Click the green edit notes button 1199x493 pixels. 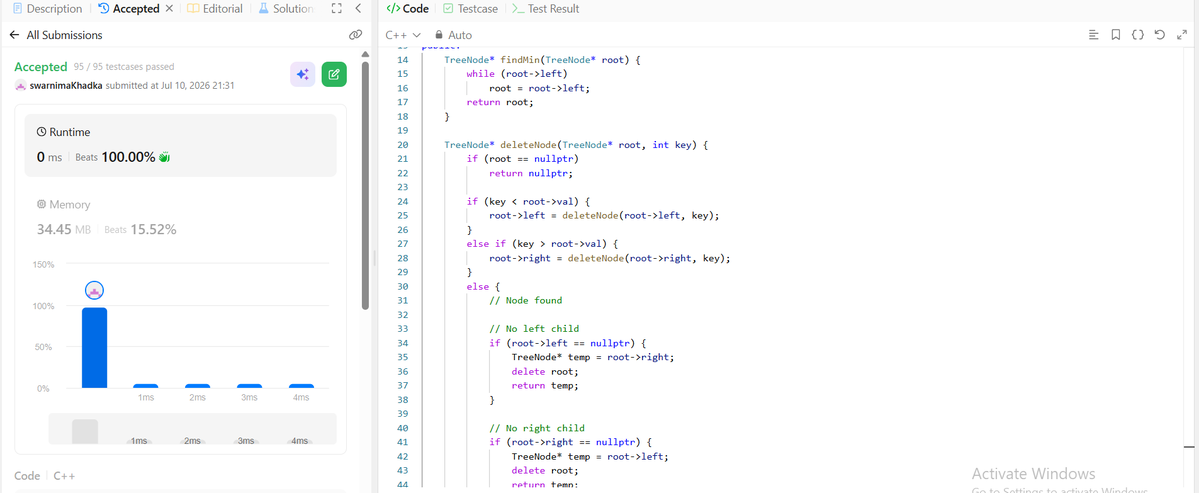point(334,74)
